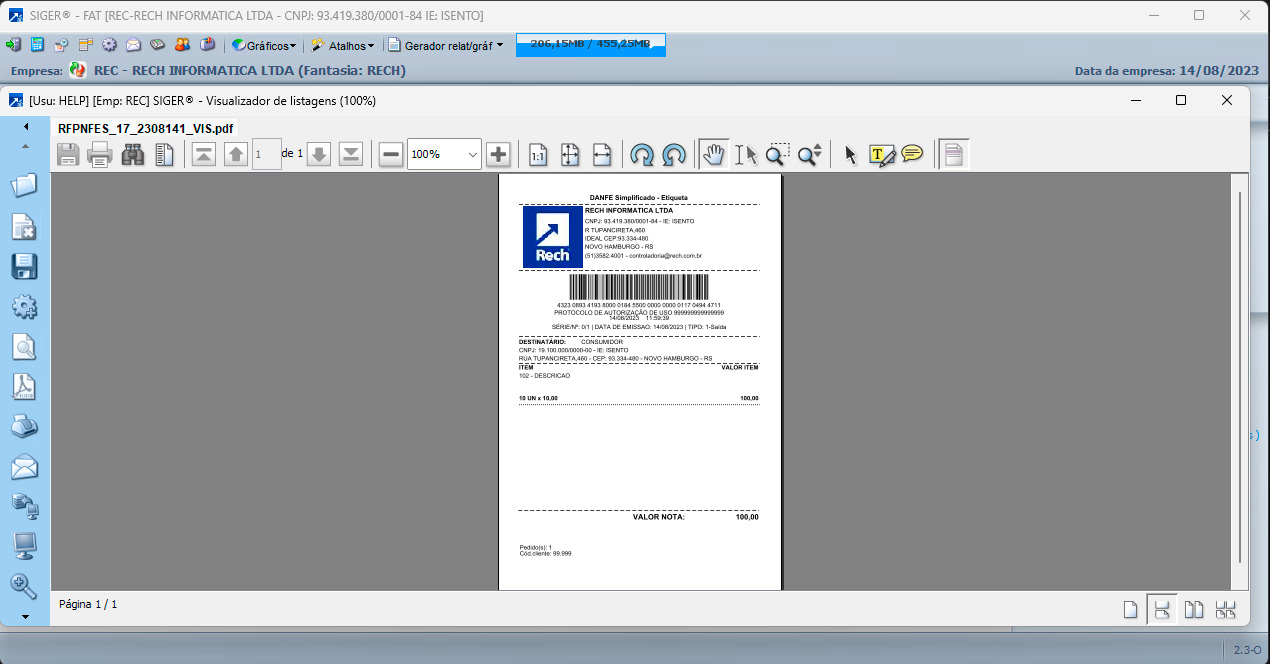Click main toolbar gear icon
Image resolution: width=1270 pixels, height=664 pixels.
[109, 45]
